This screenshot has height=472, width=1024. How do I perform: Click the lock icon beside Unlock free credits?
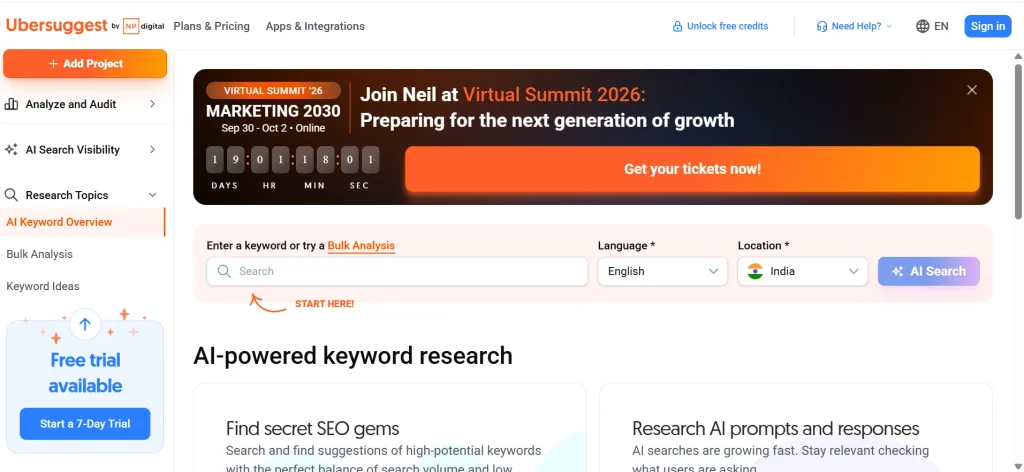[677, 26]
